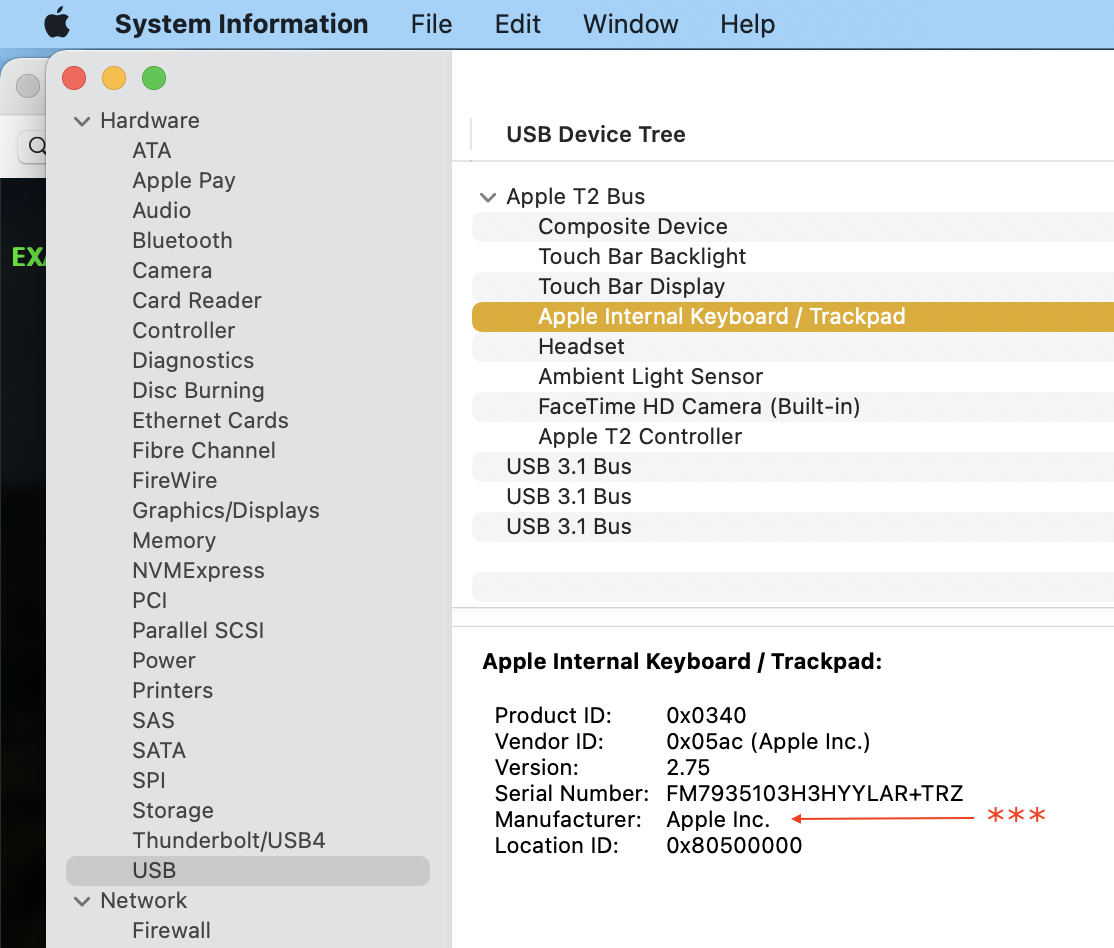This screenshot has height=948, width=1114.
Task: Collapse the Hardware section chevron
Action: (x=82, y=121)
